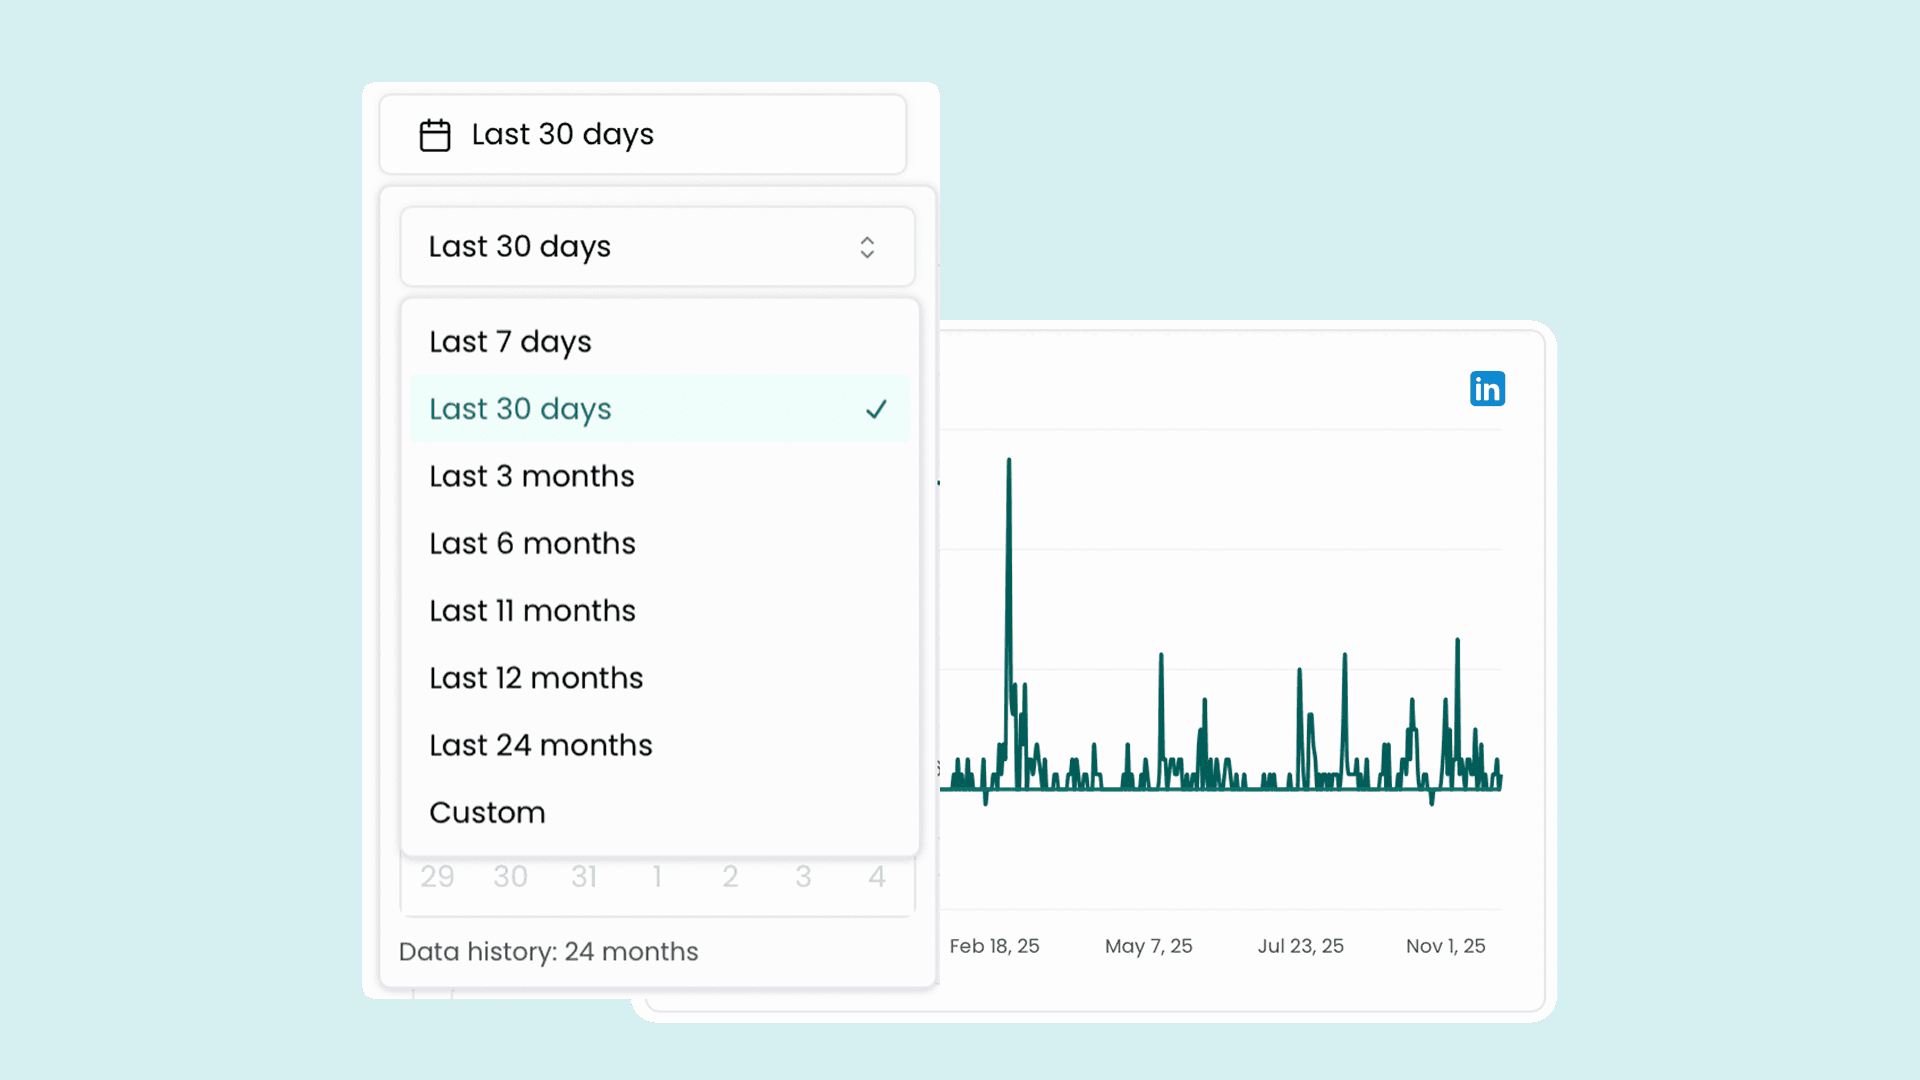Click the LinkedIn icon on the chart card
Viewport: 1920px width, 1080px height.
click(x=1487, y=388)
